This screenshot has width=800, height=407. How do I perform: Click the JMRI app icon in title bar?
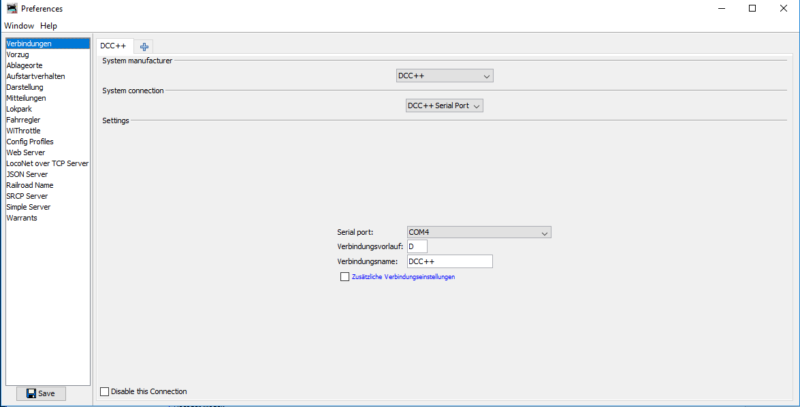(x=12, y=9)
